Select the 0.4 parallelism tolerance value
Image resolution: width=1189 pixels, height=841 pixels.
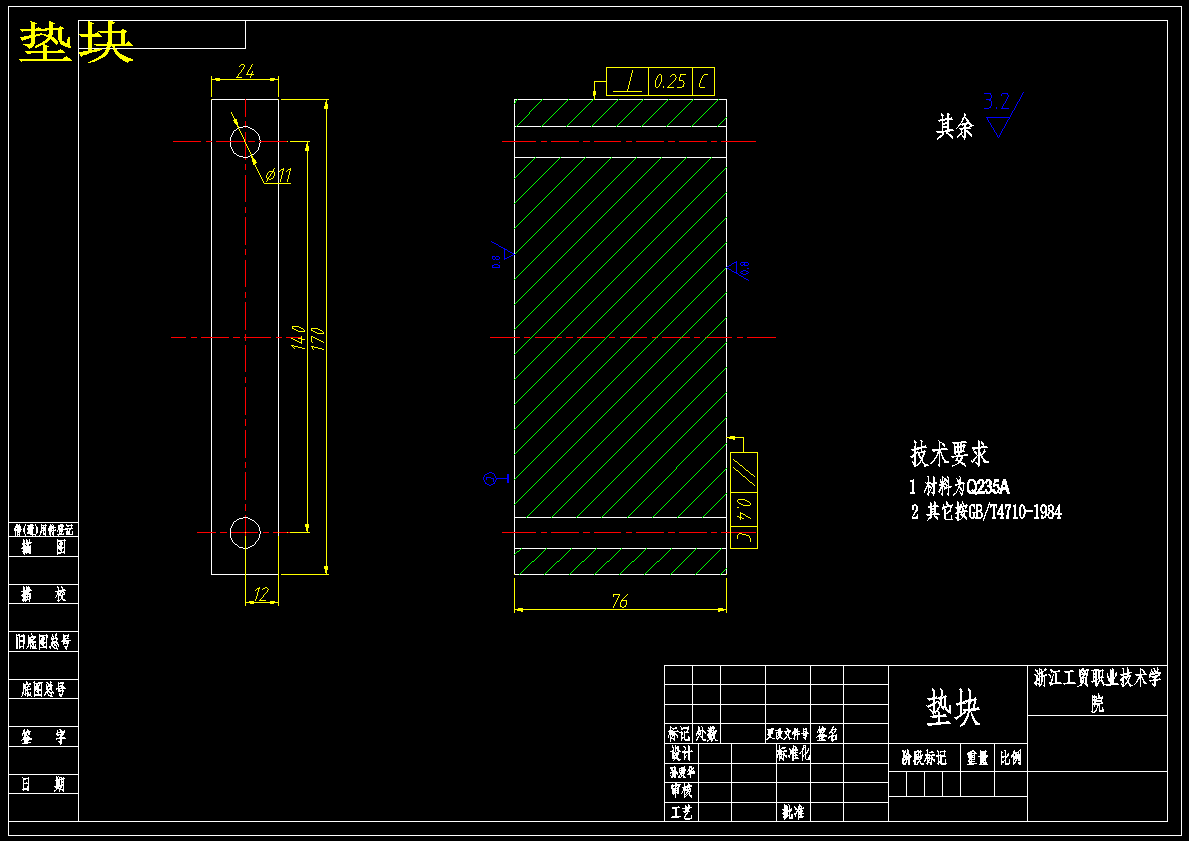click(x=744, y=509)
